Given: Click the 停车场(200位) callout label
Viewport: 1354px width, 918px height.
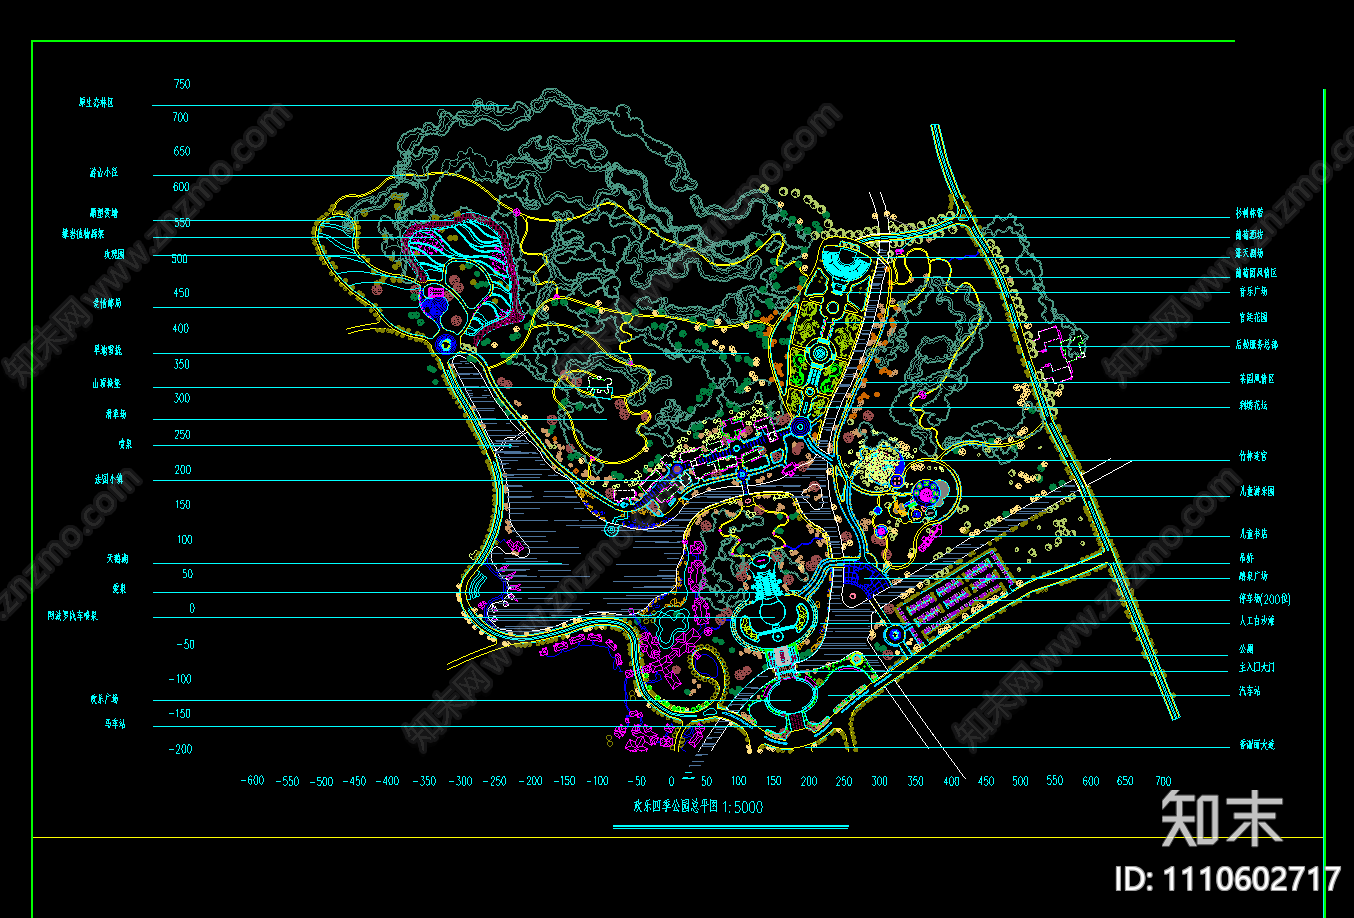Looking at the screenshot, I should pos(1264,599).
